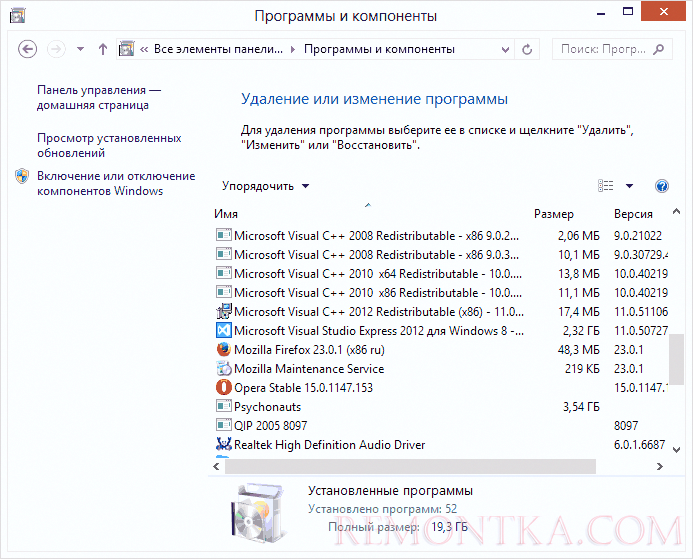Select the Psychonauts program icon
Viewport: 693px width, 559px height.
[224, 406]
